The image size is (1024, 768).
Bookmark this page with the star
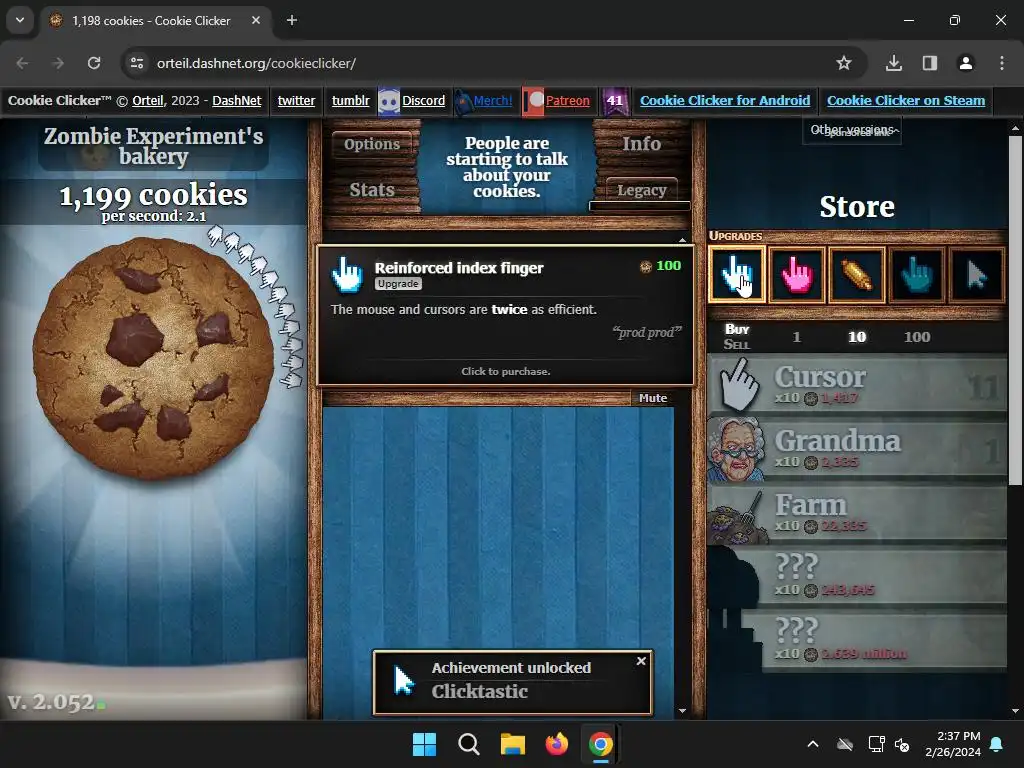pos(844,63)
